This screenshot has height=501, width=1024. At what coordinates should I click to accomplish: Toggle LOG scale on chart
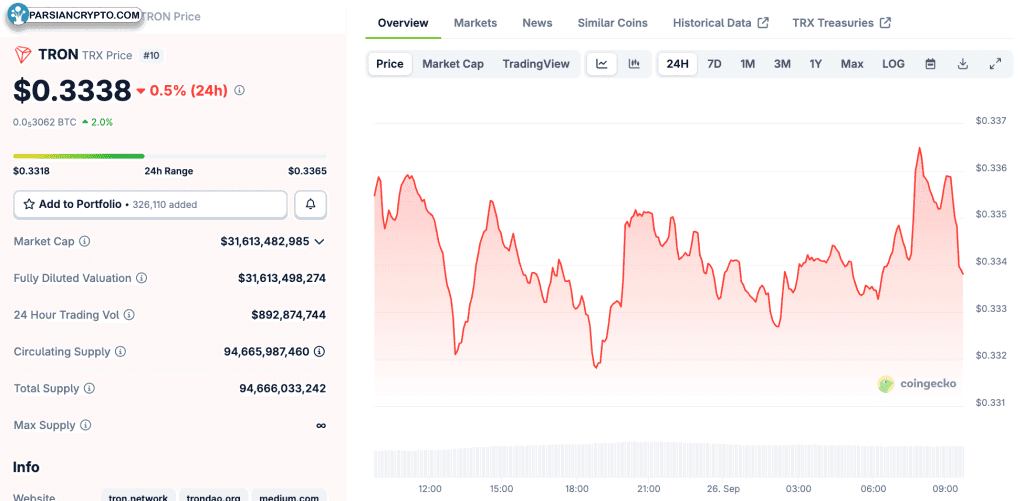click(x=893, y=64)
